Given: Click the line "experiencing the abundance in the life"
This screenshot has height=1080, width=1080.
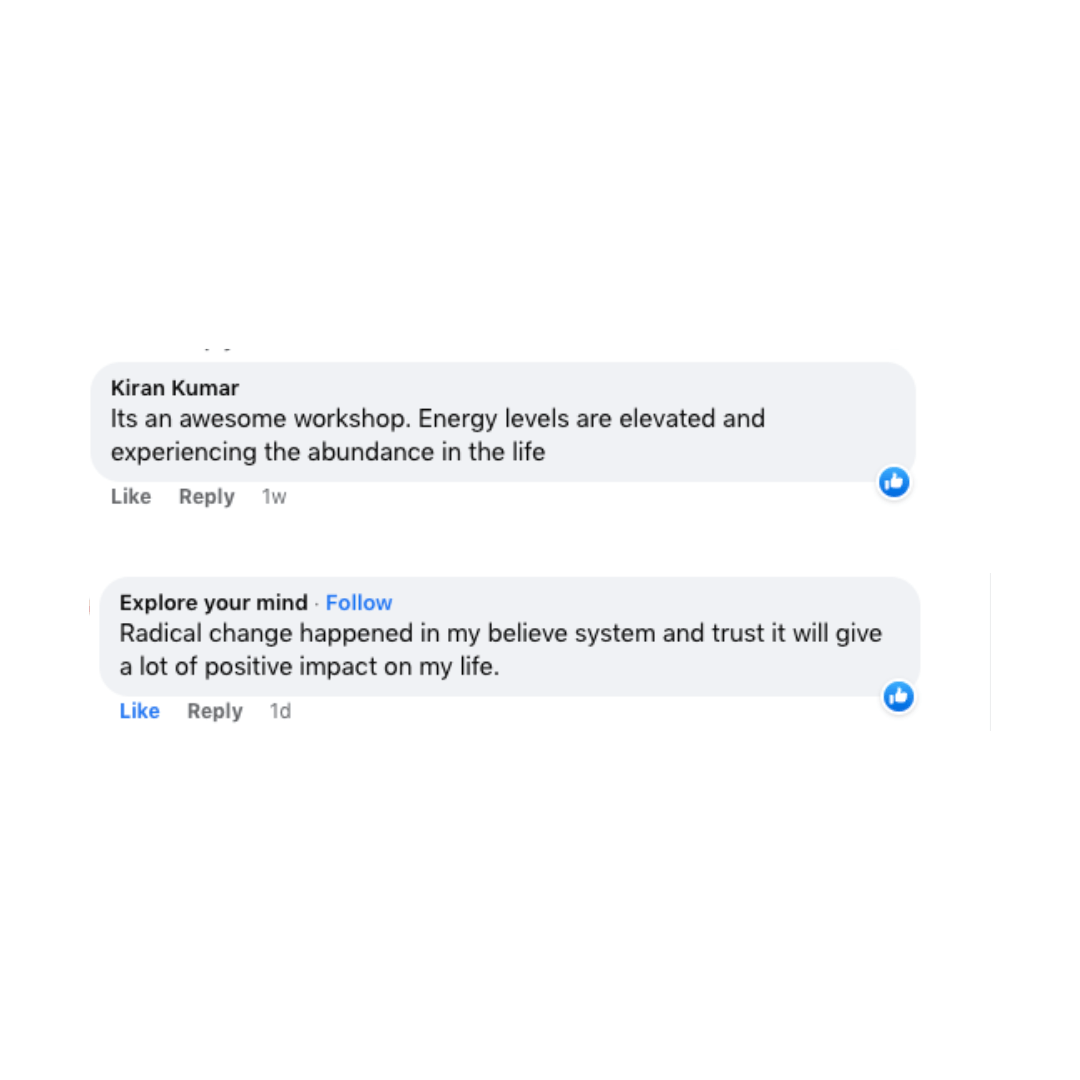Looking at the screenshot, I should pos(327,452).
